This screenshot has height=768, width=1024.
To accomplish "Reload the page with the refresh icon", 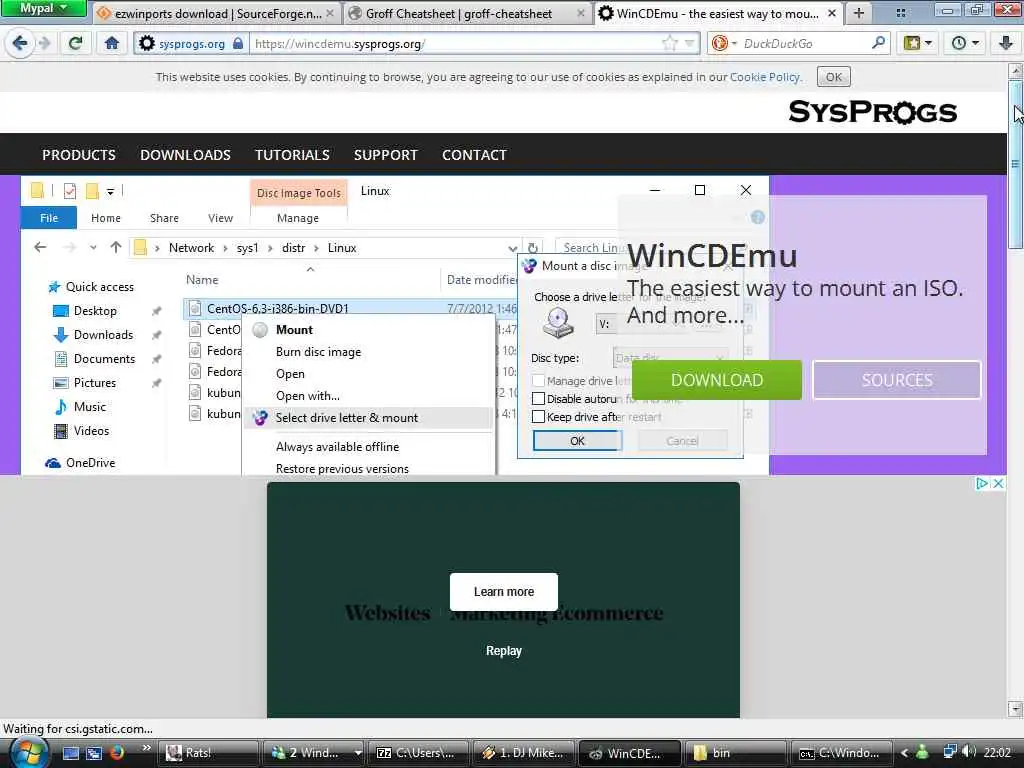I will pyautogui.click(x=76, y=44).
